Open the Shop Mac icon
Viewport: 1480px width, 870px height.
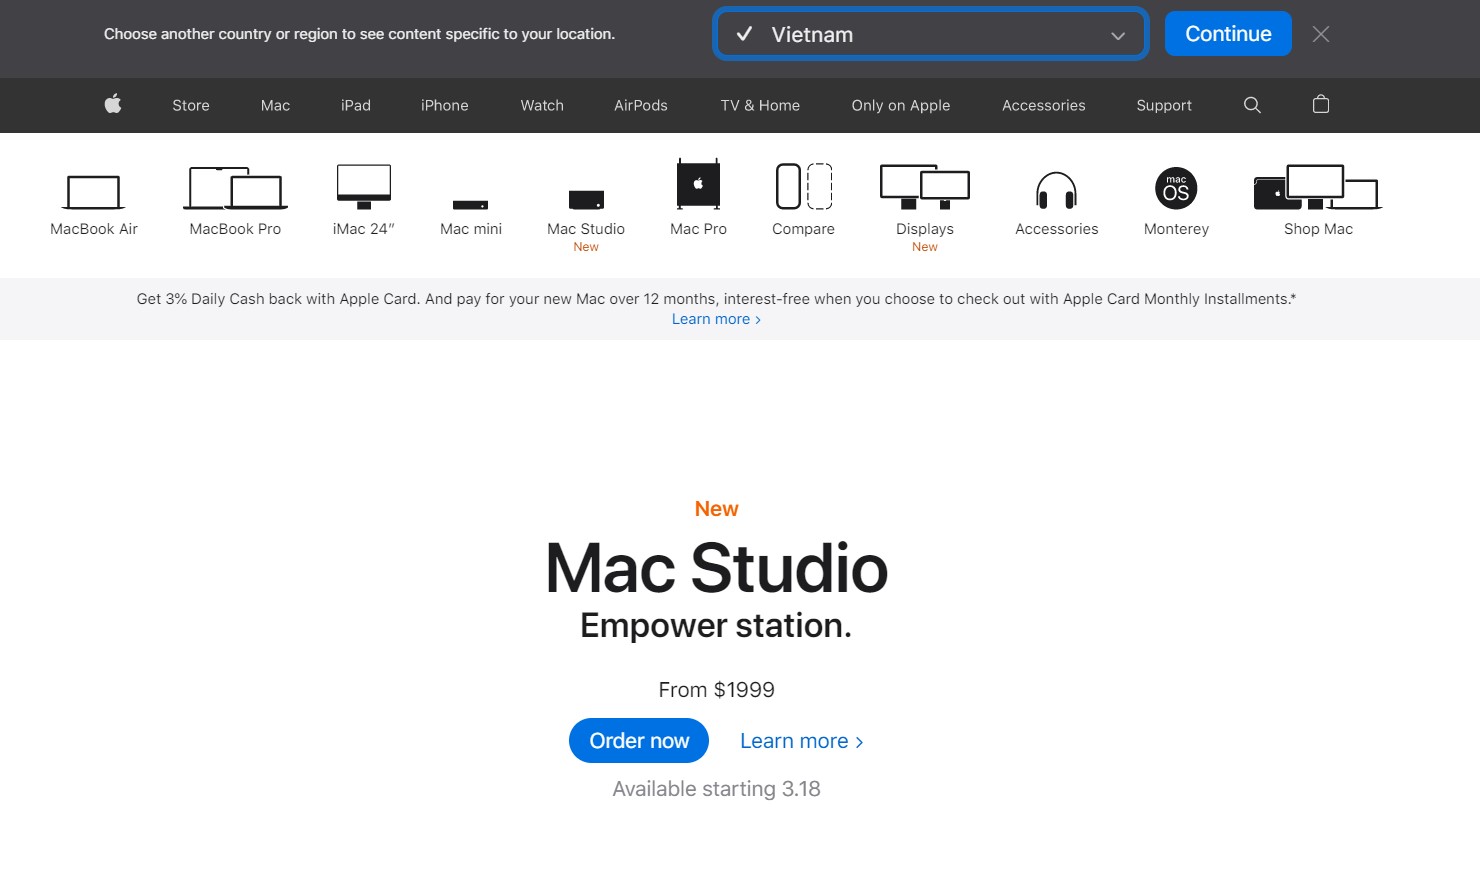[1318, 187]
